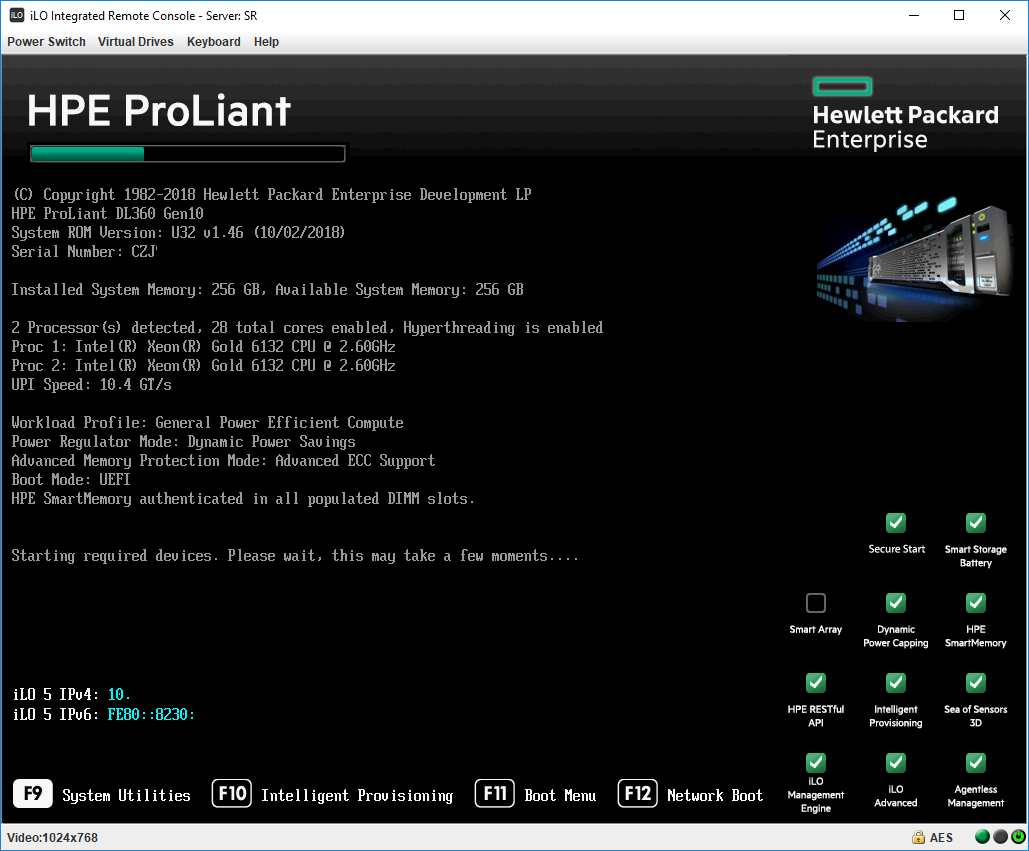Click the UPI Speed: 10.4 GT/s line

tap(91, 384)
